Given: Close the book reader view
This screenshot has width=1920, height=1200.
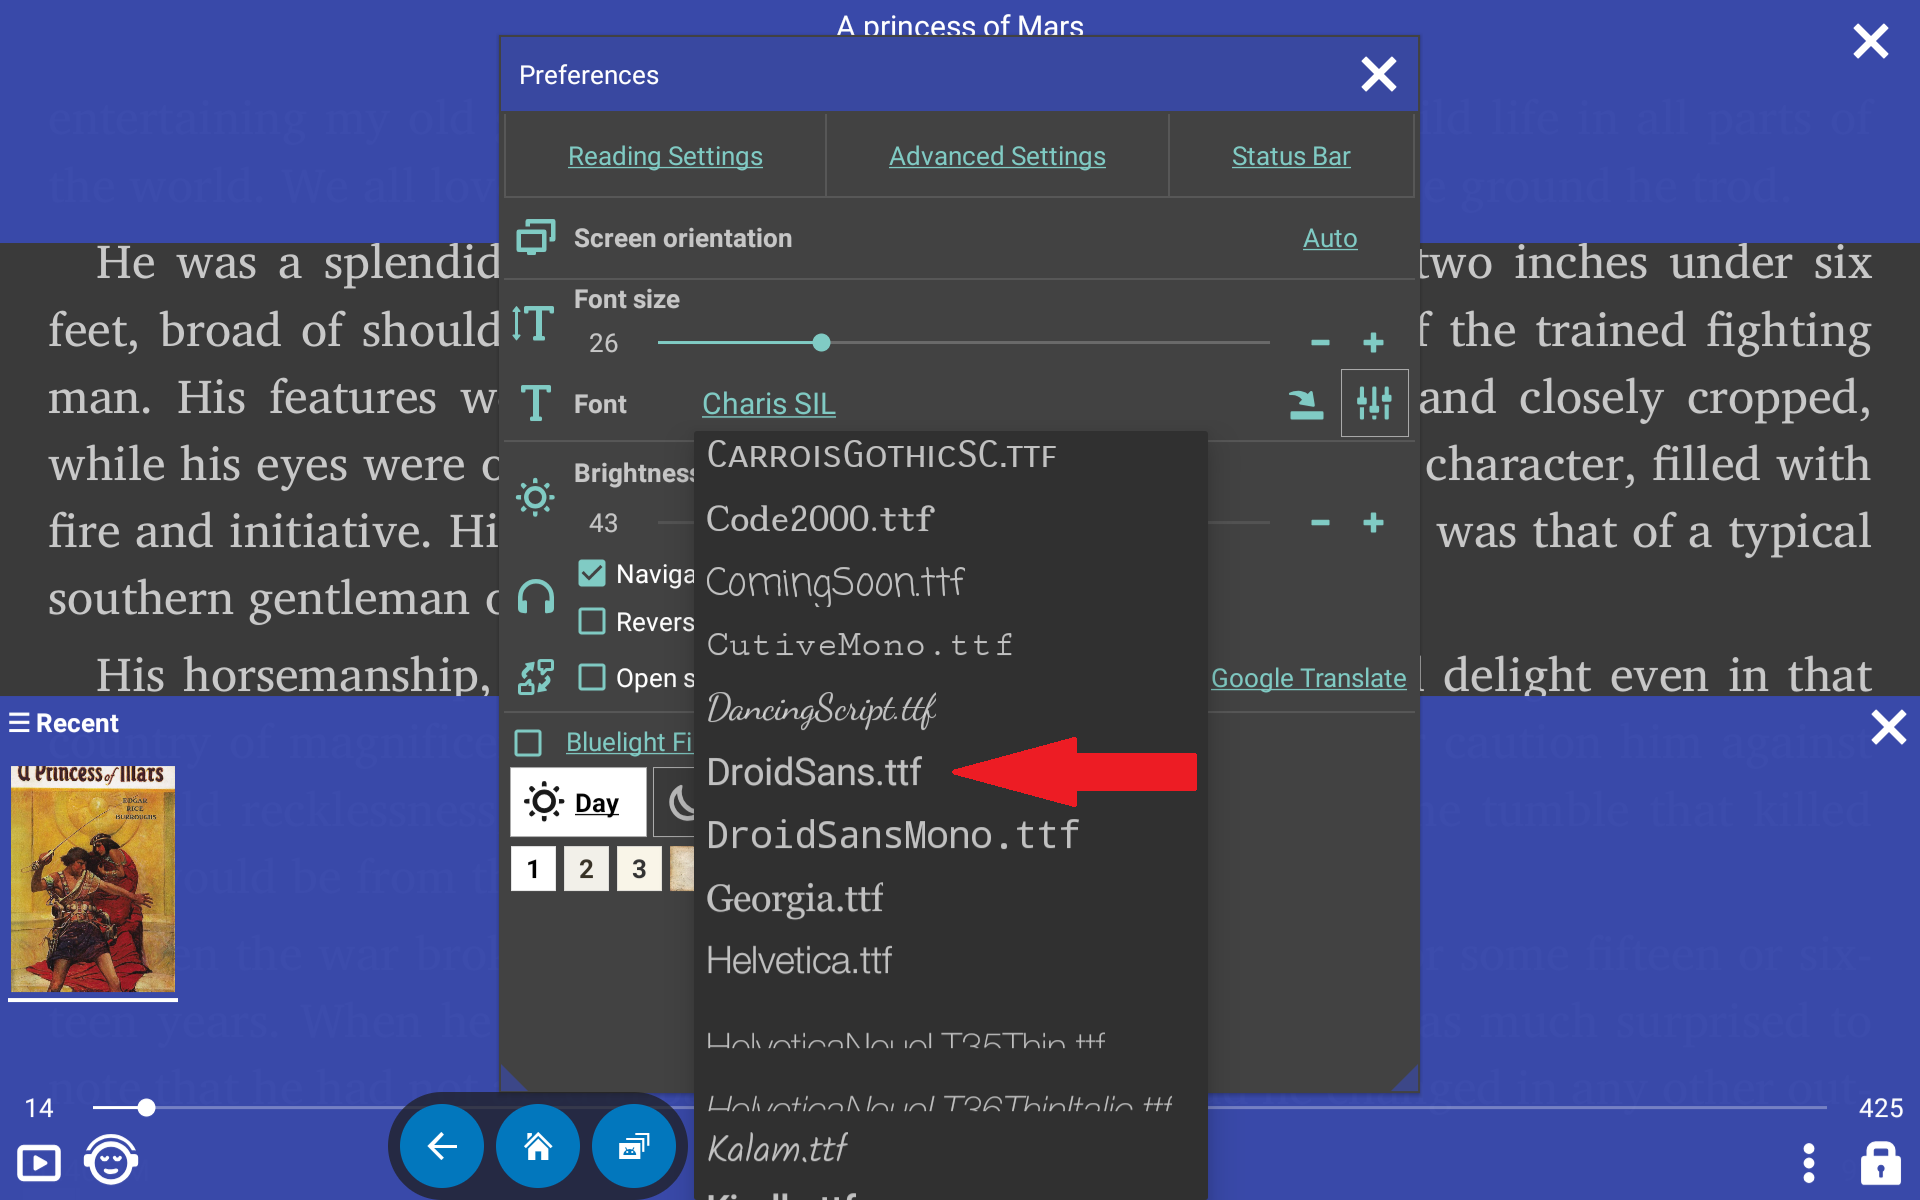Looking at the screenshot, I should click(1870, 42).
